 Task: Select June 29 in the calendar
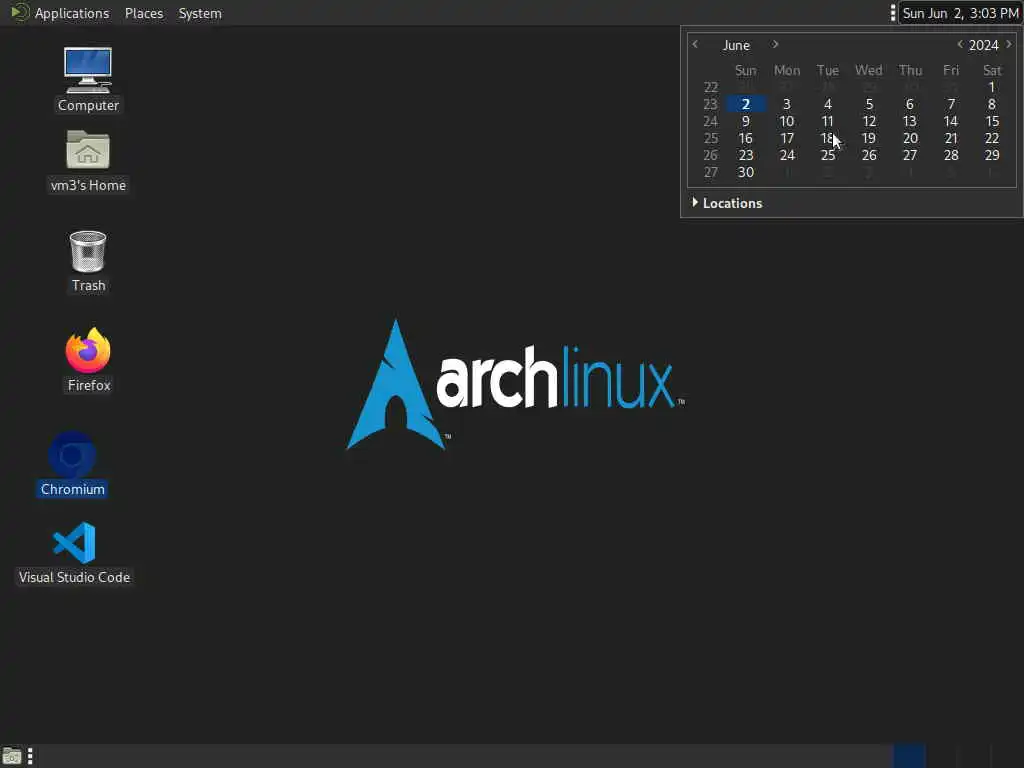click(x=992, y=155)
